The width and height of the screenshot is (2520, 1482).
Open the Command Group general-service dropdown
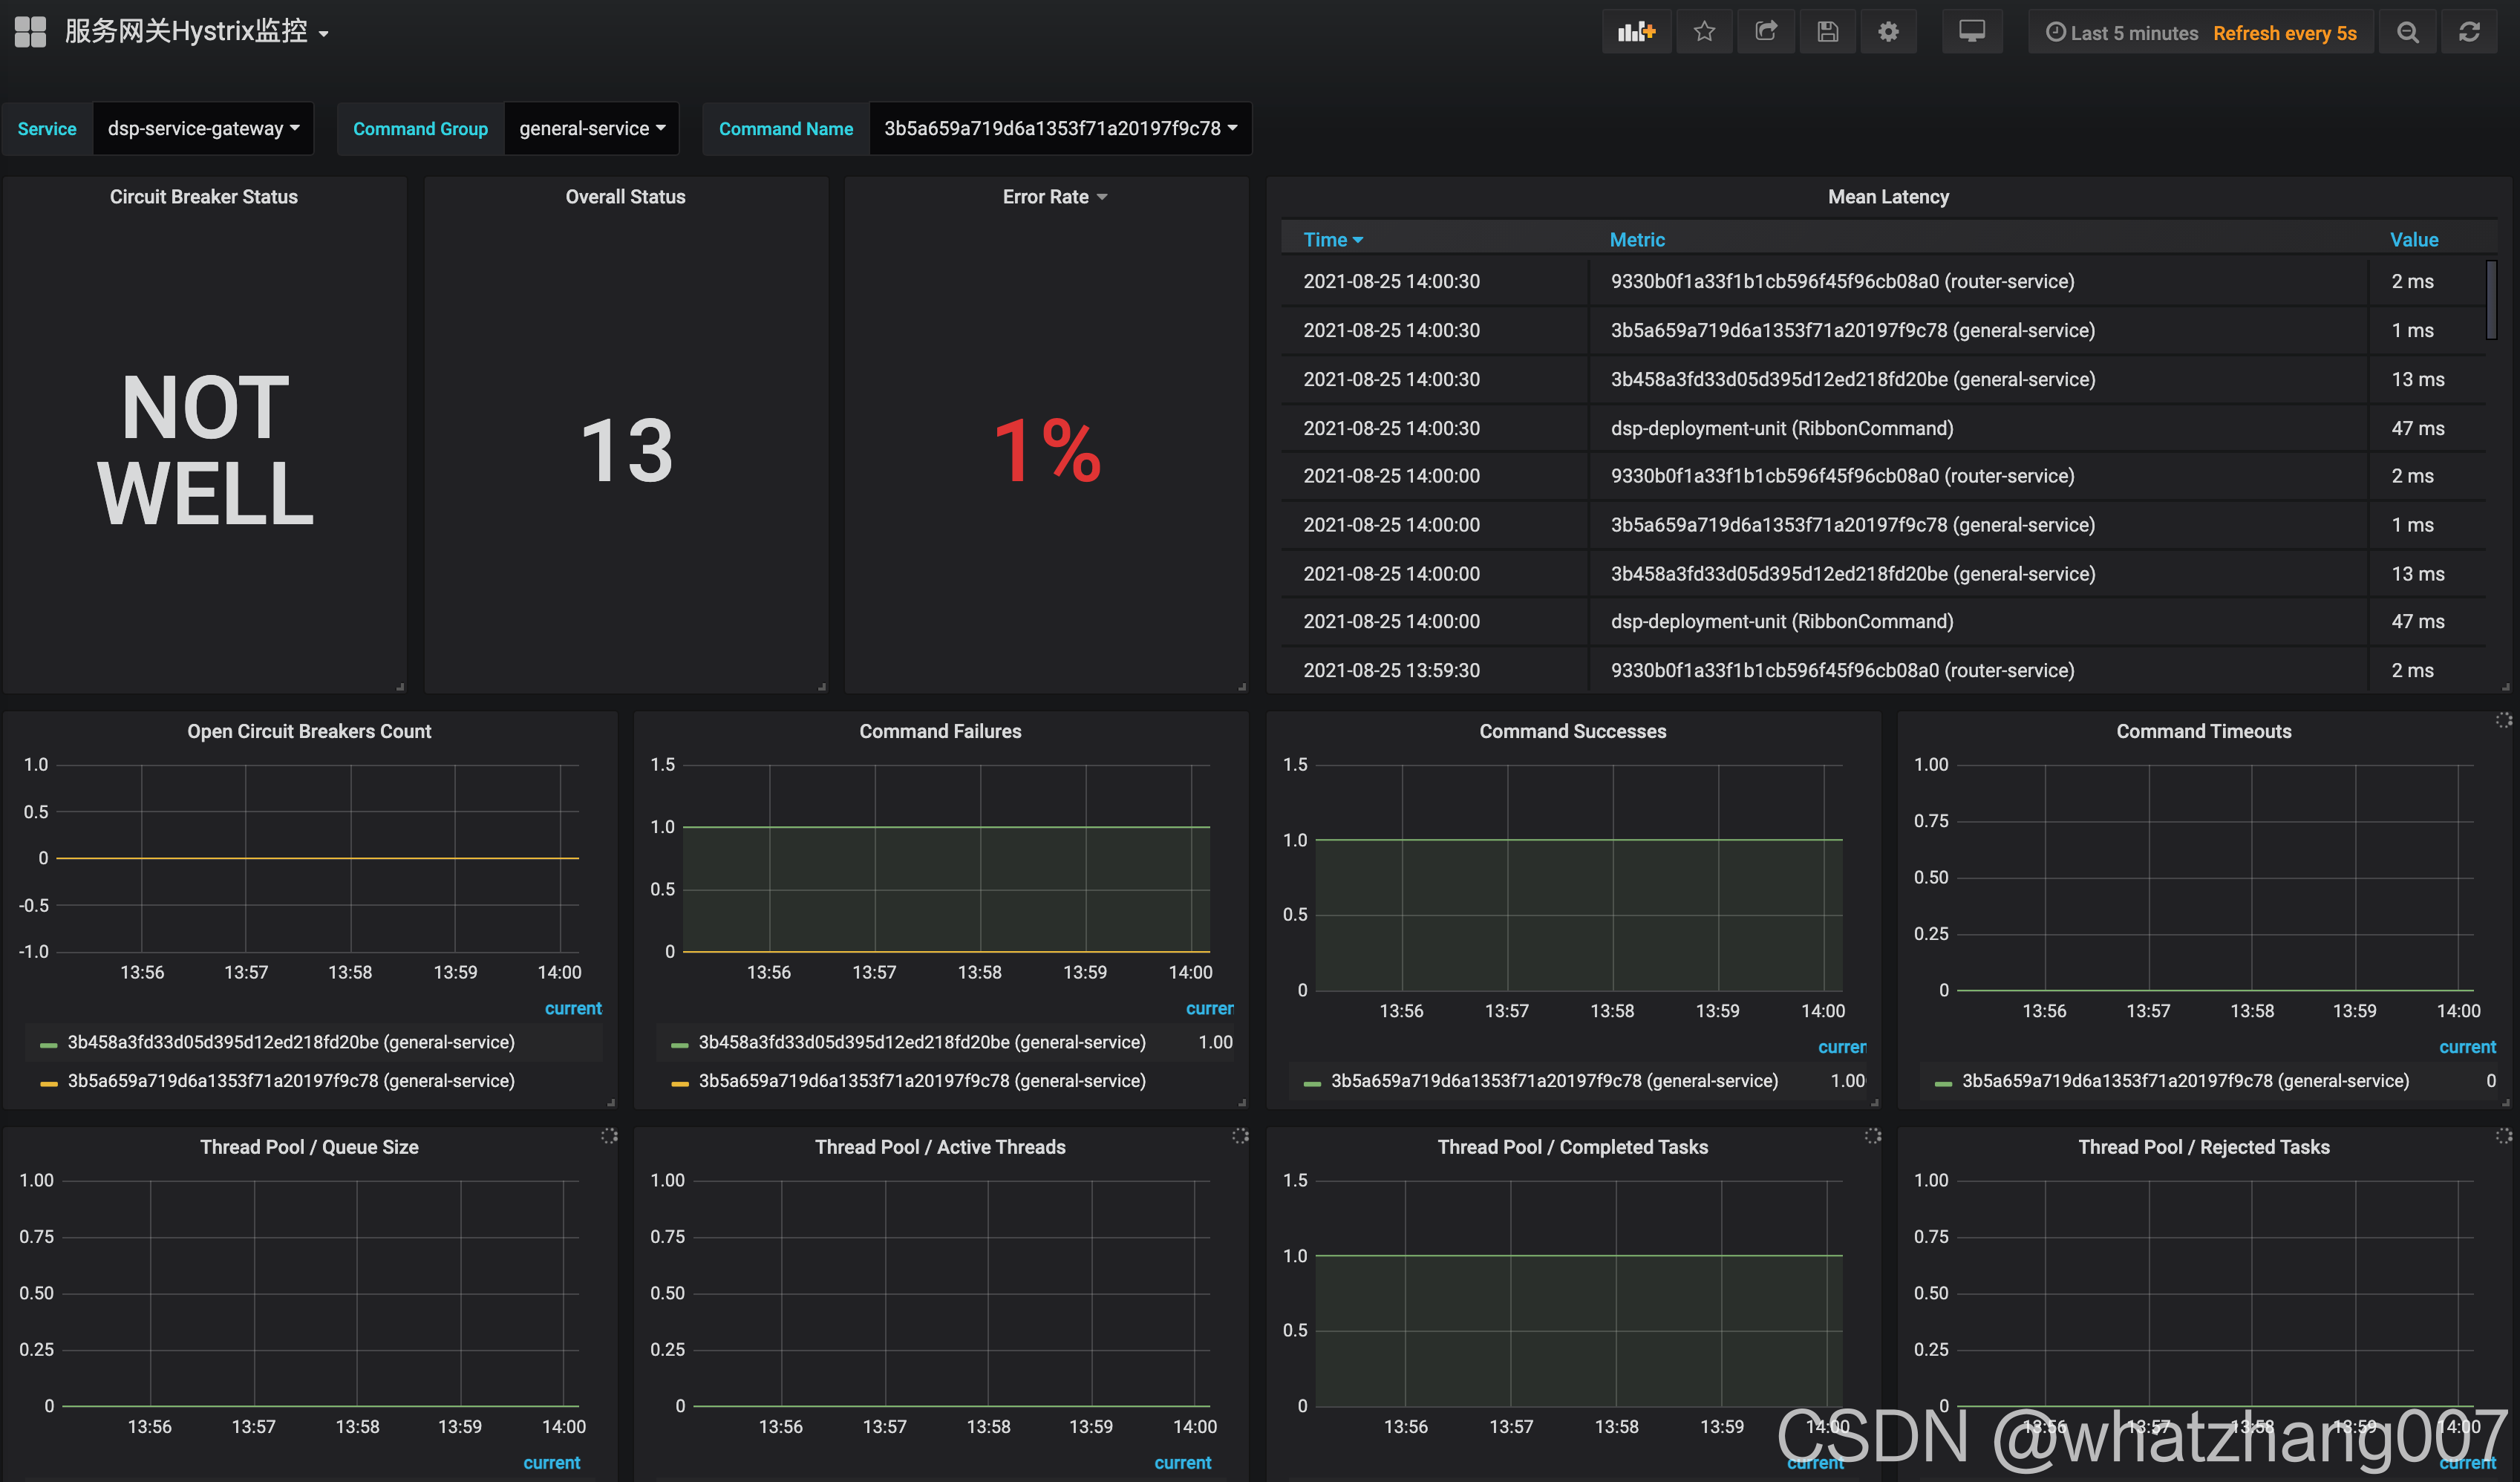tap(591, 128)
